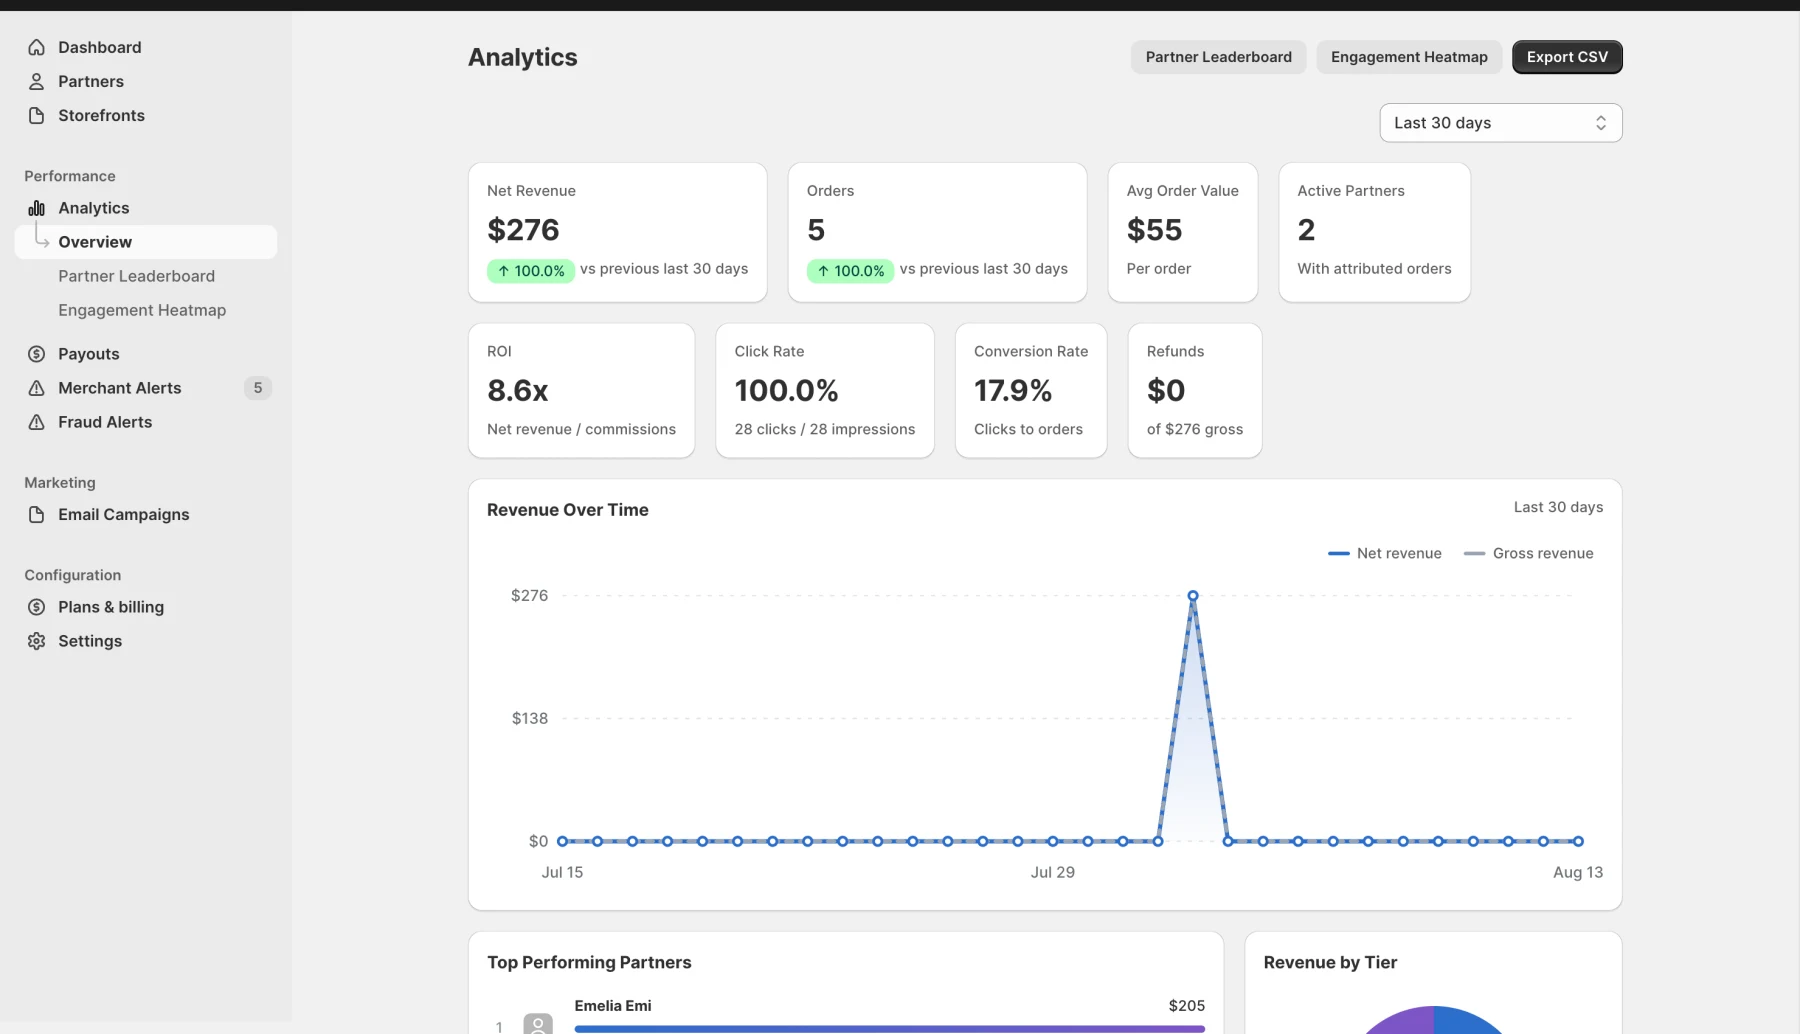This screenshot has height=1034, width=1800.
Task: Click the Merchant Alerts warning icon
Action: tap(37, 388)
